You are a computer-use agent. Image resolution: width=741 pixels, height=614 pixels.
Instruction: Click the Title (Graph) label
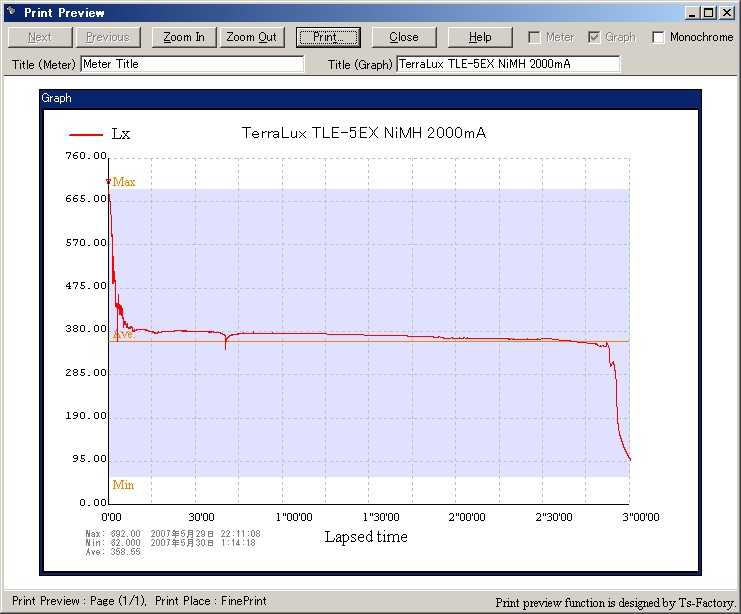tap(360, 64)
